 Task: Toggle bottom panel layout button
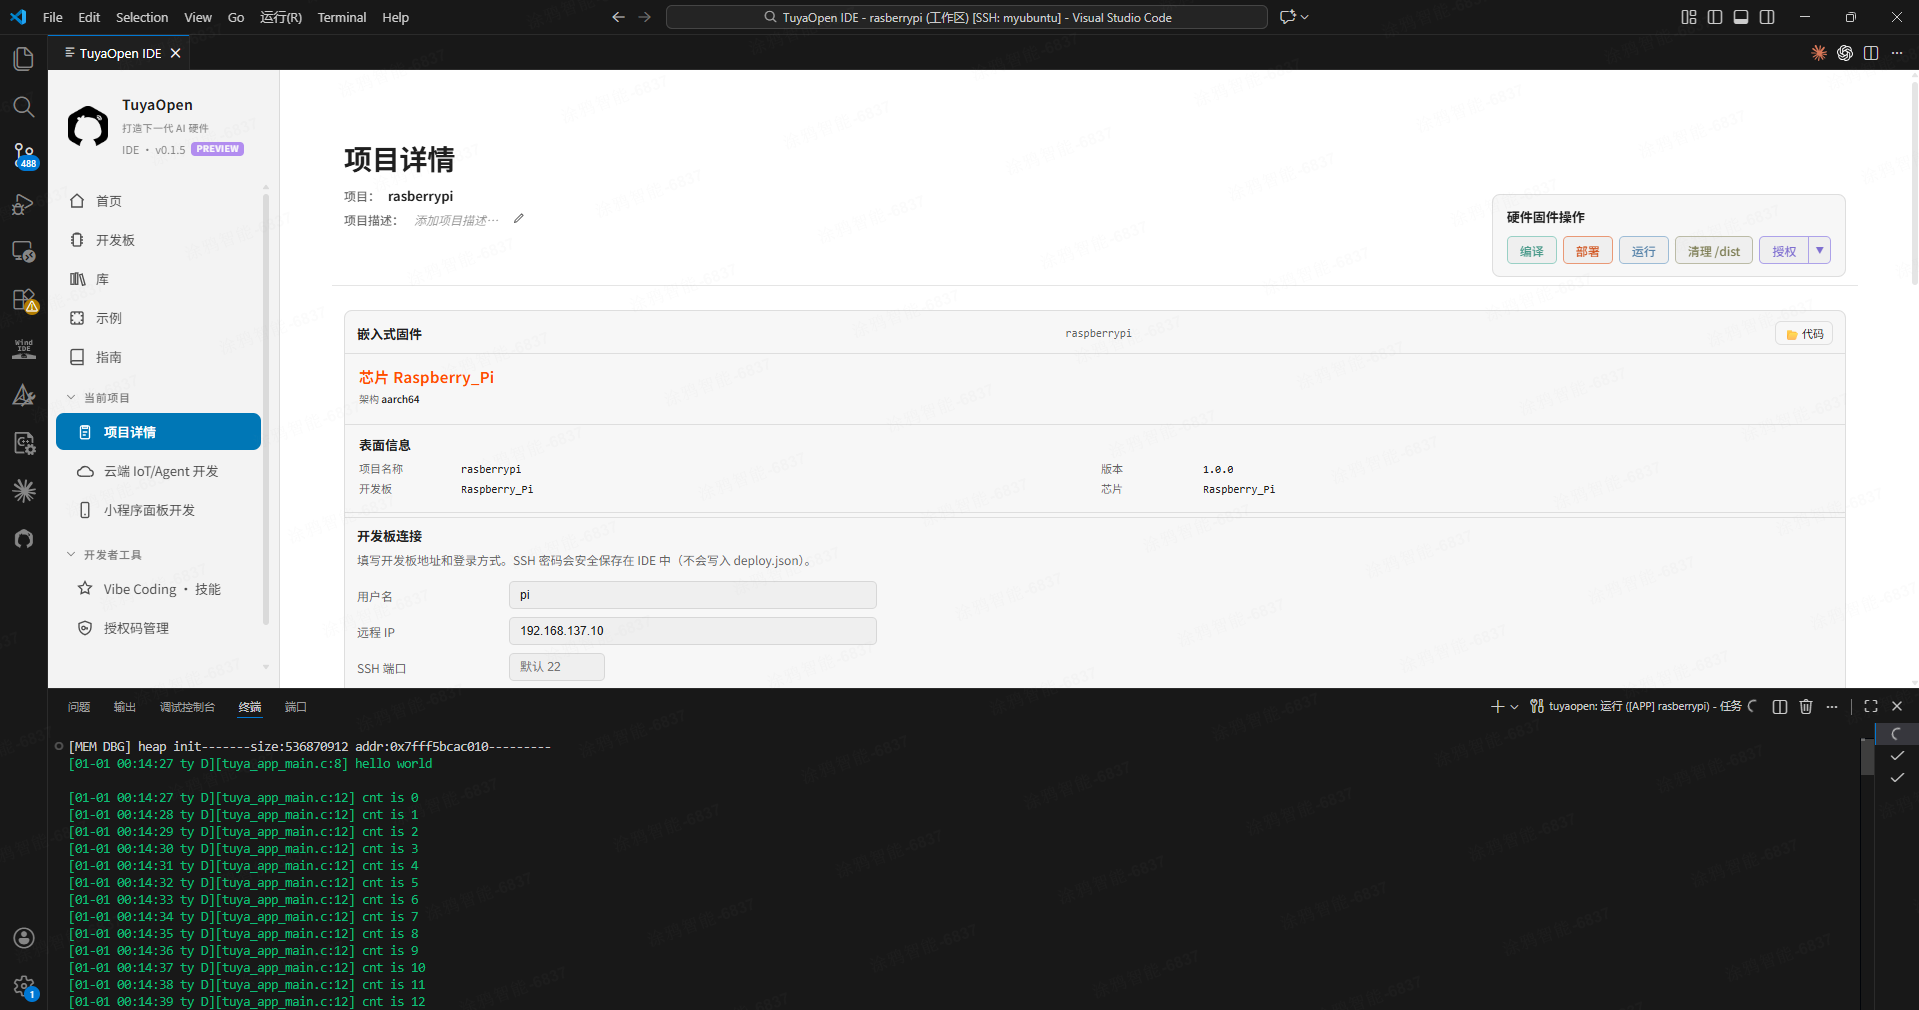[x=1741, y=17]
